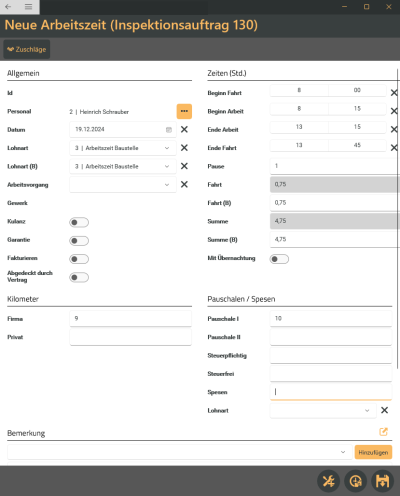Minimize the window
The width and height of the screenshot is (400, 496).
point(345,7)
